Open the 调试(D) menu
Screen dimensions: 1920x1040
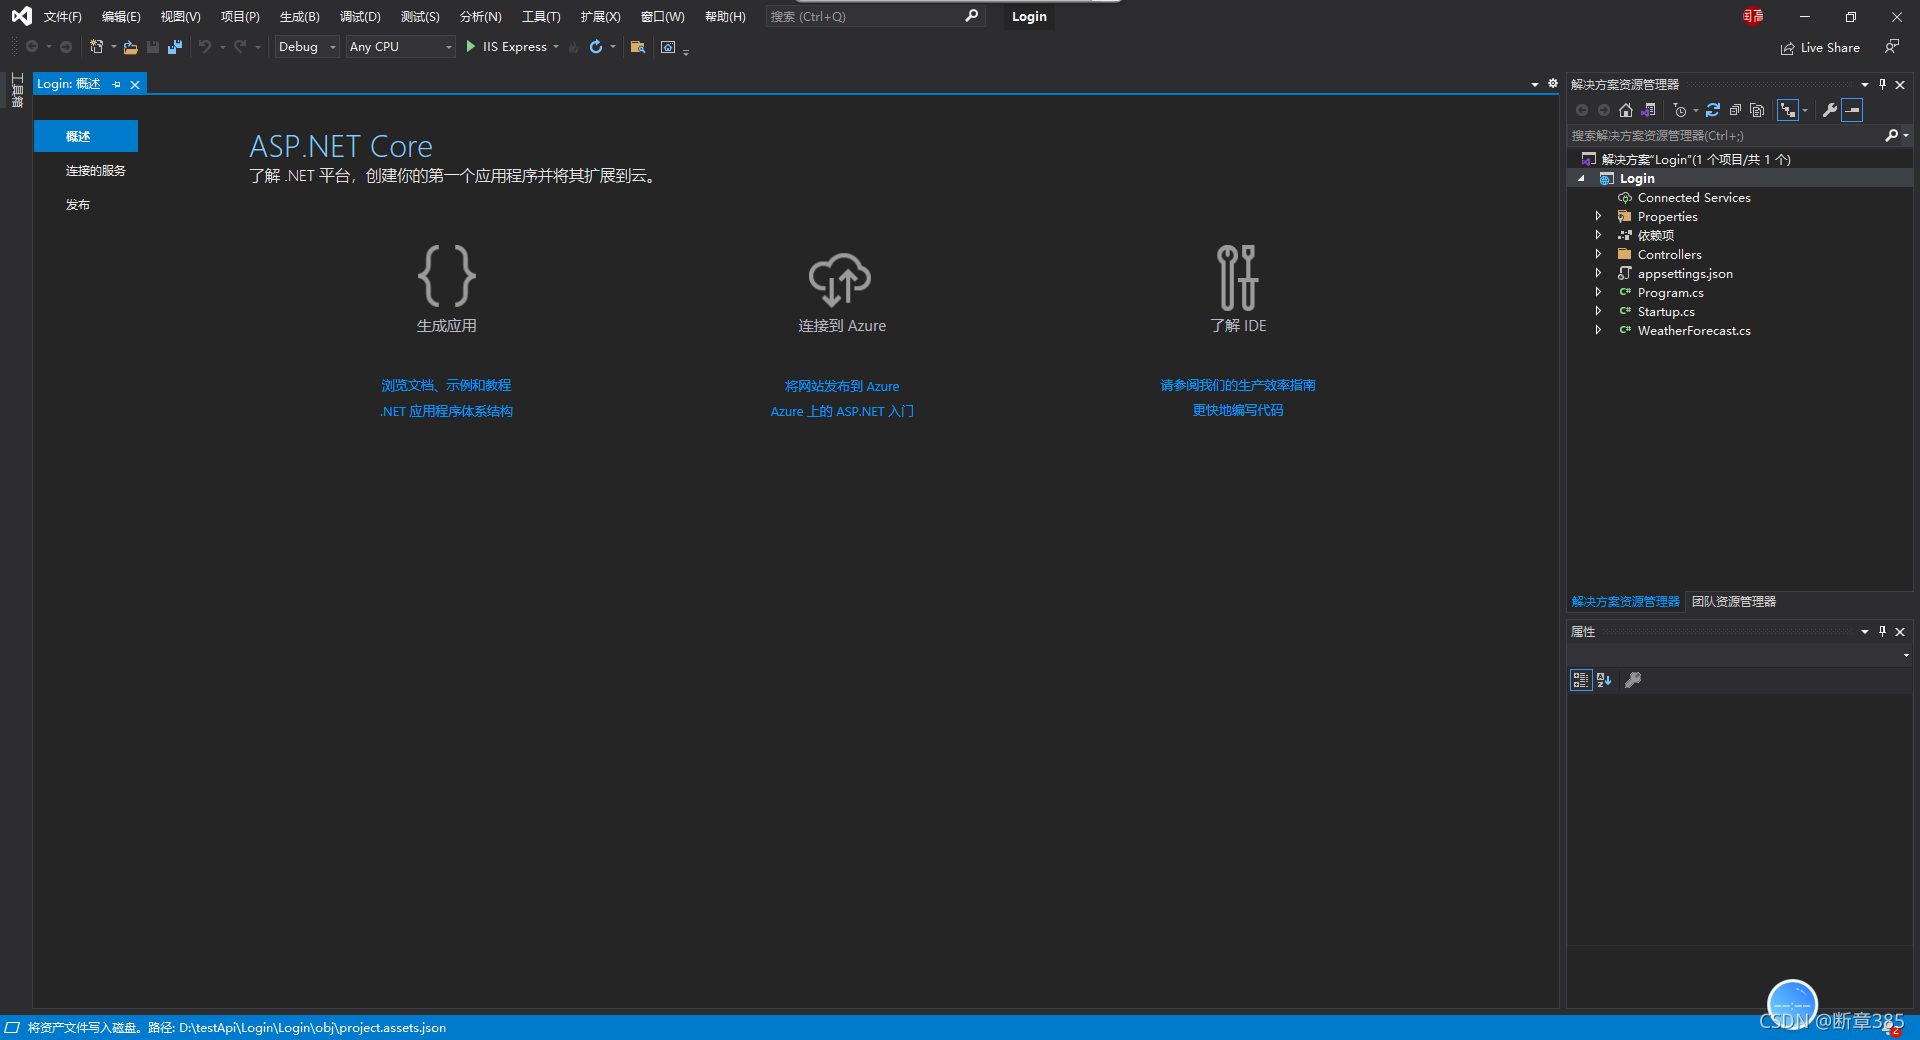point(360,17)
